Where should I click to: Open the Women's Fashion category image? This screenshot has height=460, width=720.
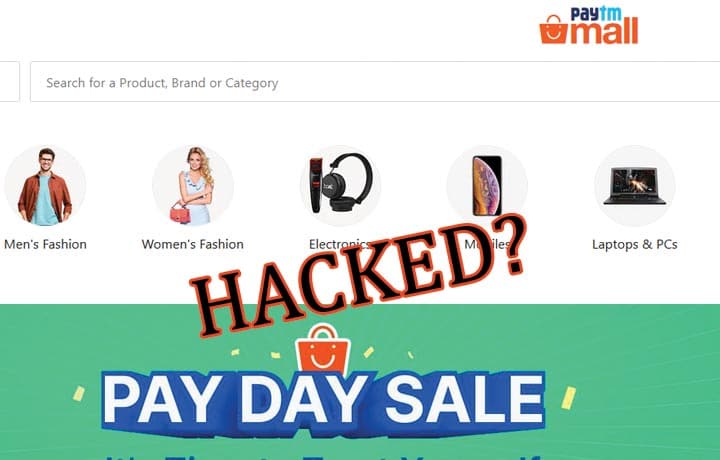coord(193,186)
